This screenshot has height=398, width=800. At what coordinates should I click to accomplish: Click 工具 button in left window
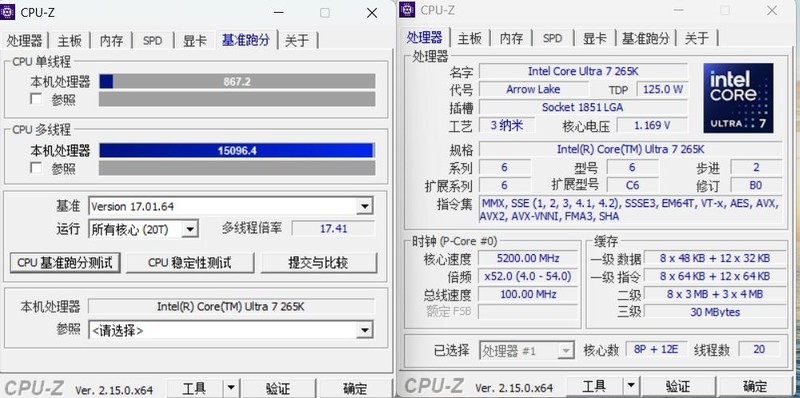pos(194,389)
